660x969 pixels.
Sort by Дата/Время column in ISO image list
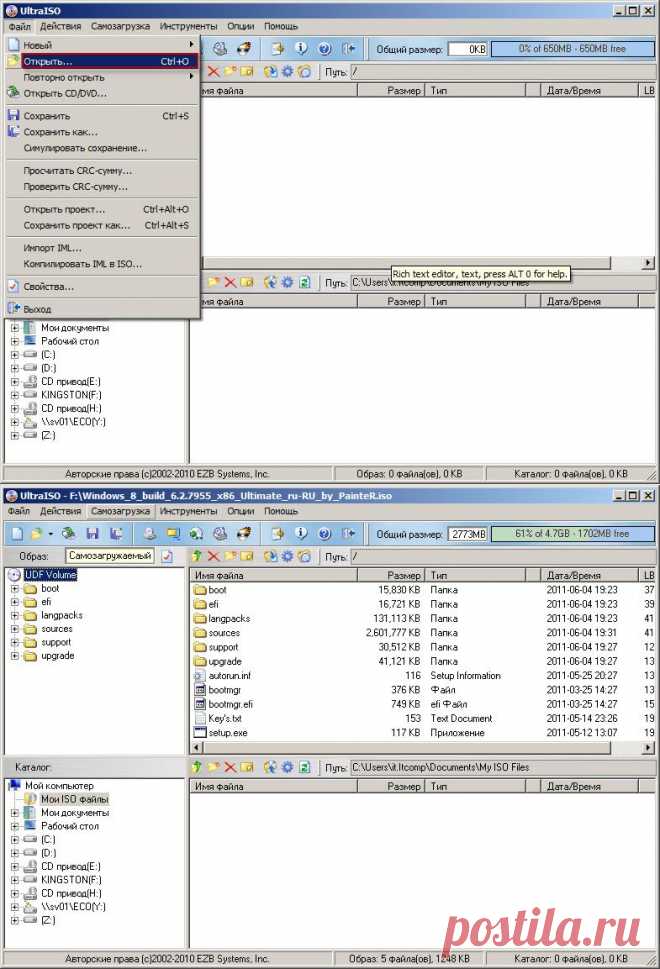tap(589, 575)
